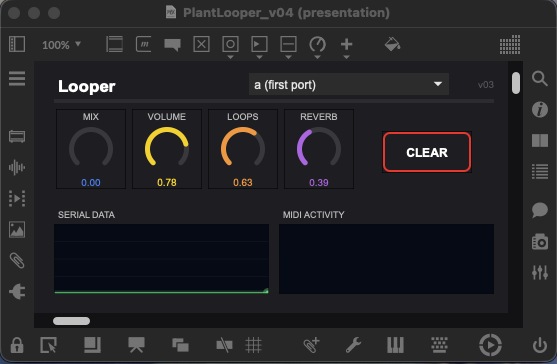This screenshot has height=364, width=557.
Task: Toggle the grid display icon
Action: [254, 345]
